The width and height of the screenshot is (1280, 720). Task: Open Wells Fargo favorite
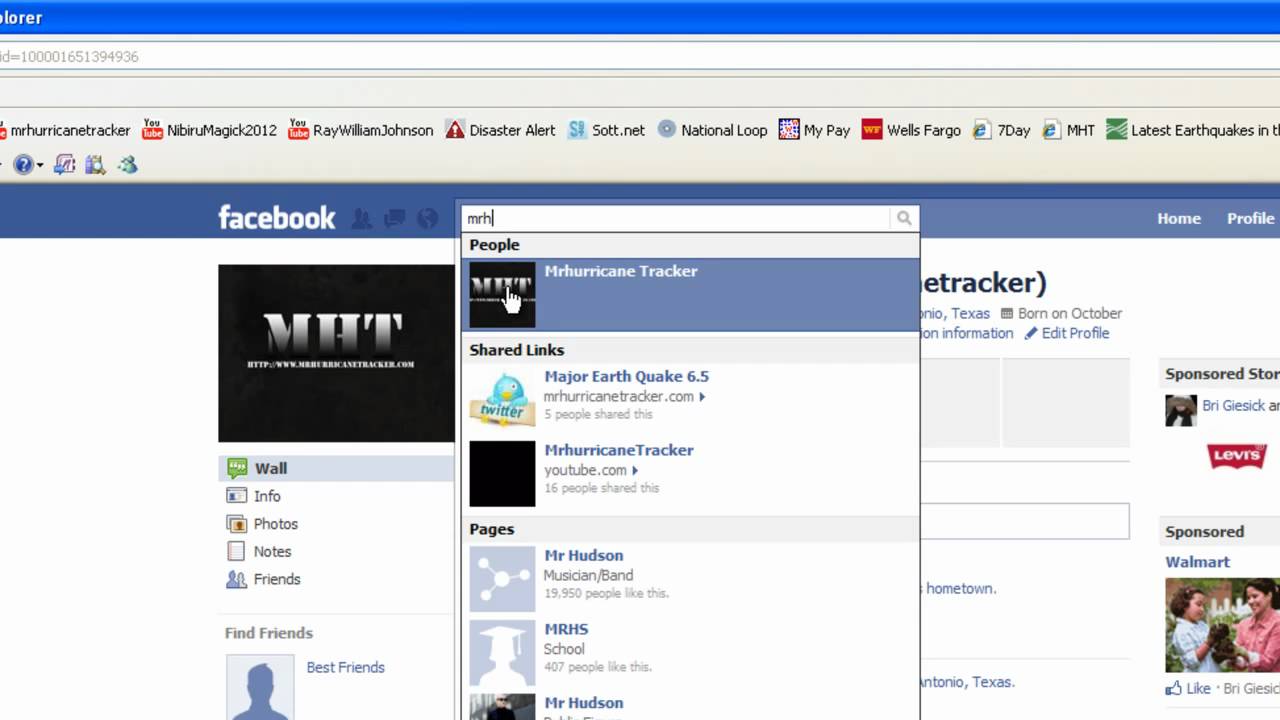(911, 130)
